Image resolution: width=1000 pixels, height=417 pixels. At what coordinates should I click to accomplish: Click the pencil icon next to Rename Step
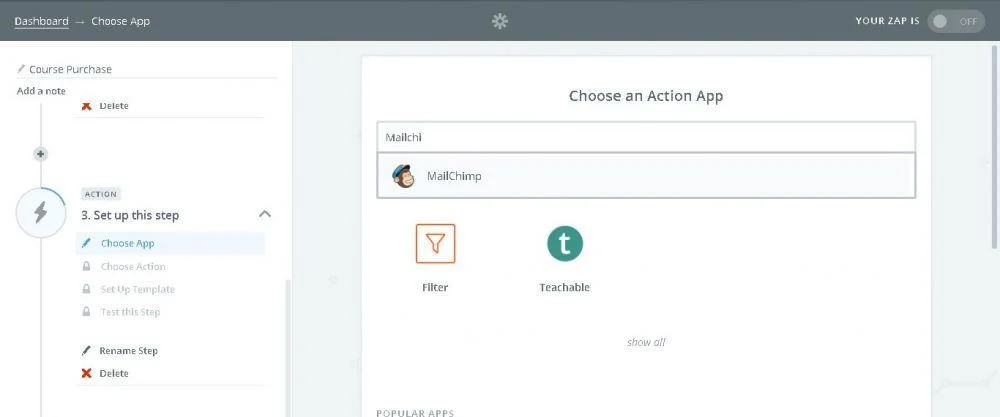87,351
